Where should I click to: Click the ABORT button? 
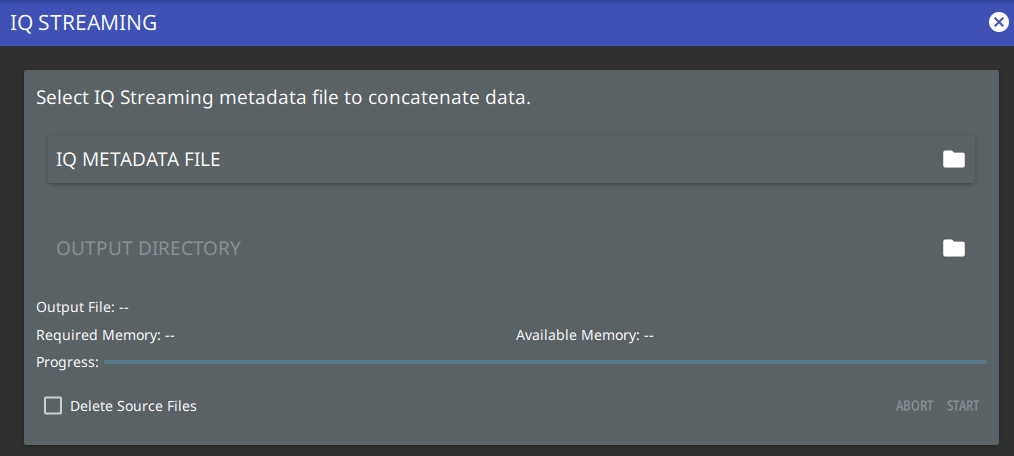pos(914,406)
